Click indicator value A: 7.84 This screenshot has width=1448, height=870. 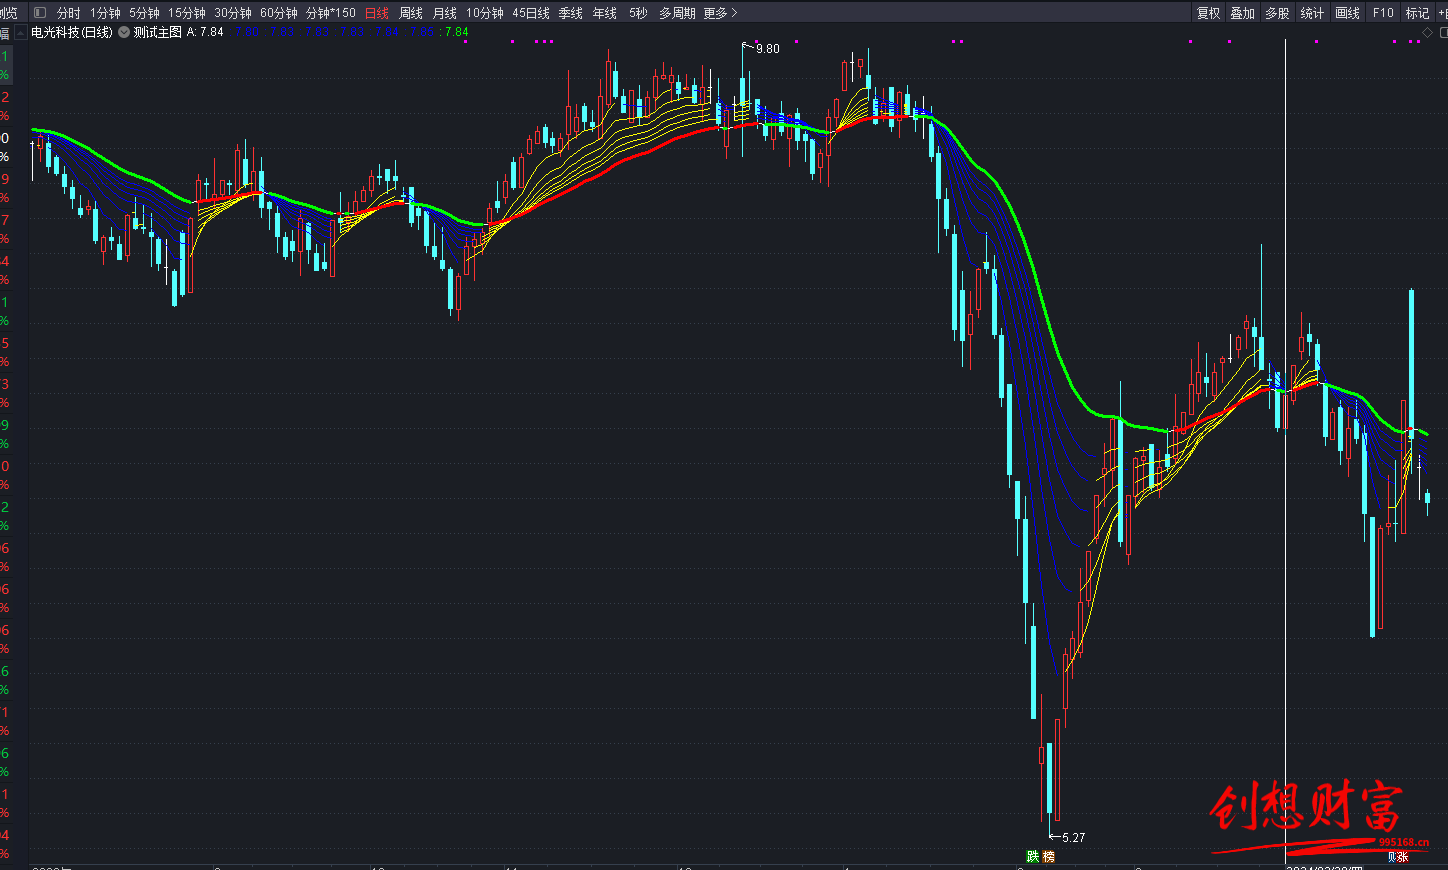point(205,32)
